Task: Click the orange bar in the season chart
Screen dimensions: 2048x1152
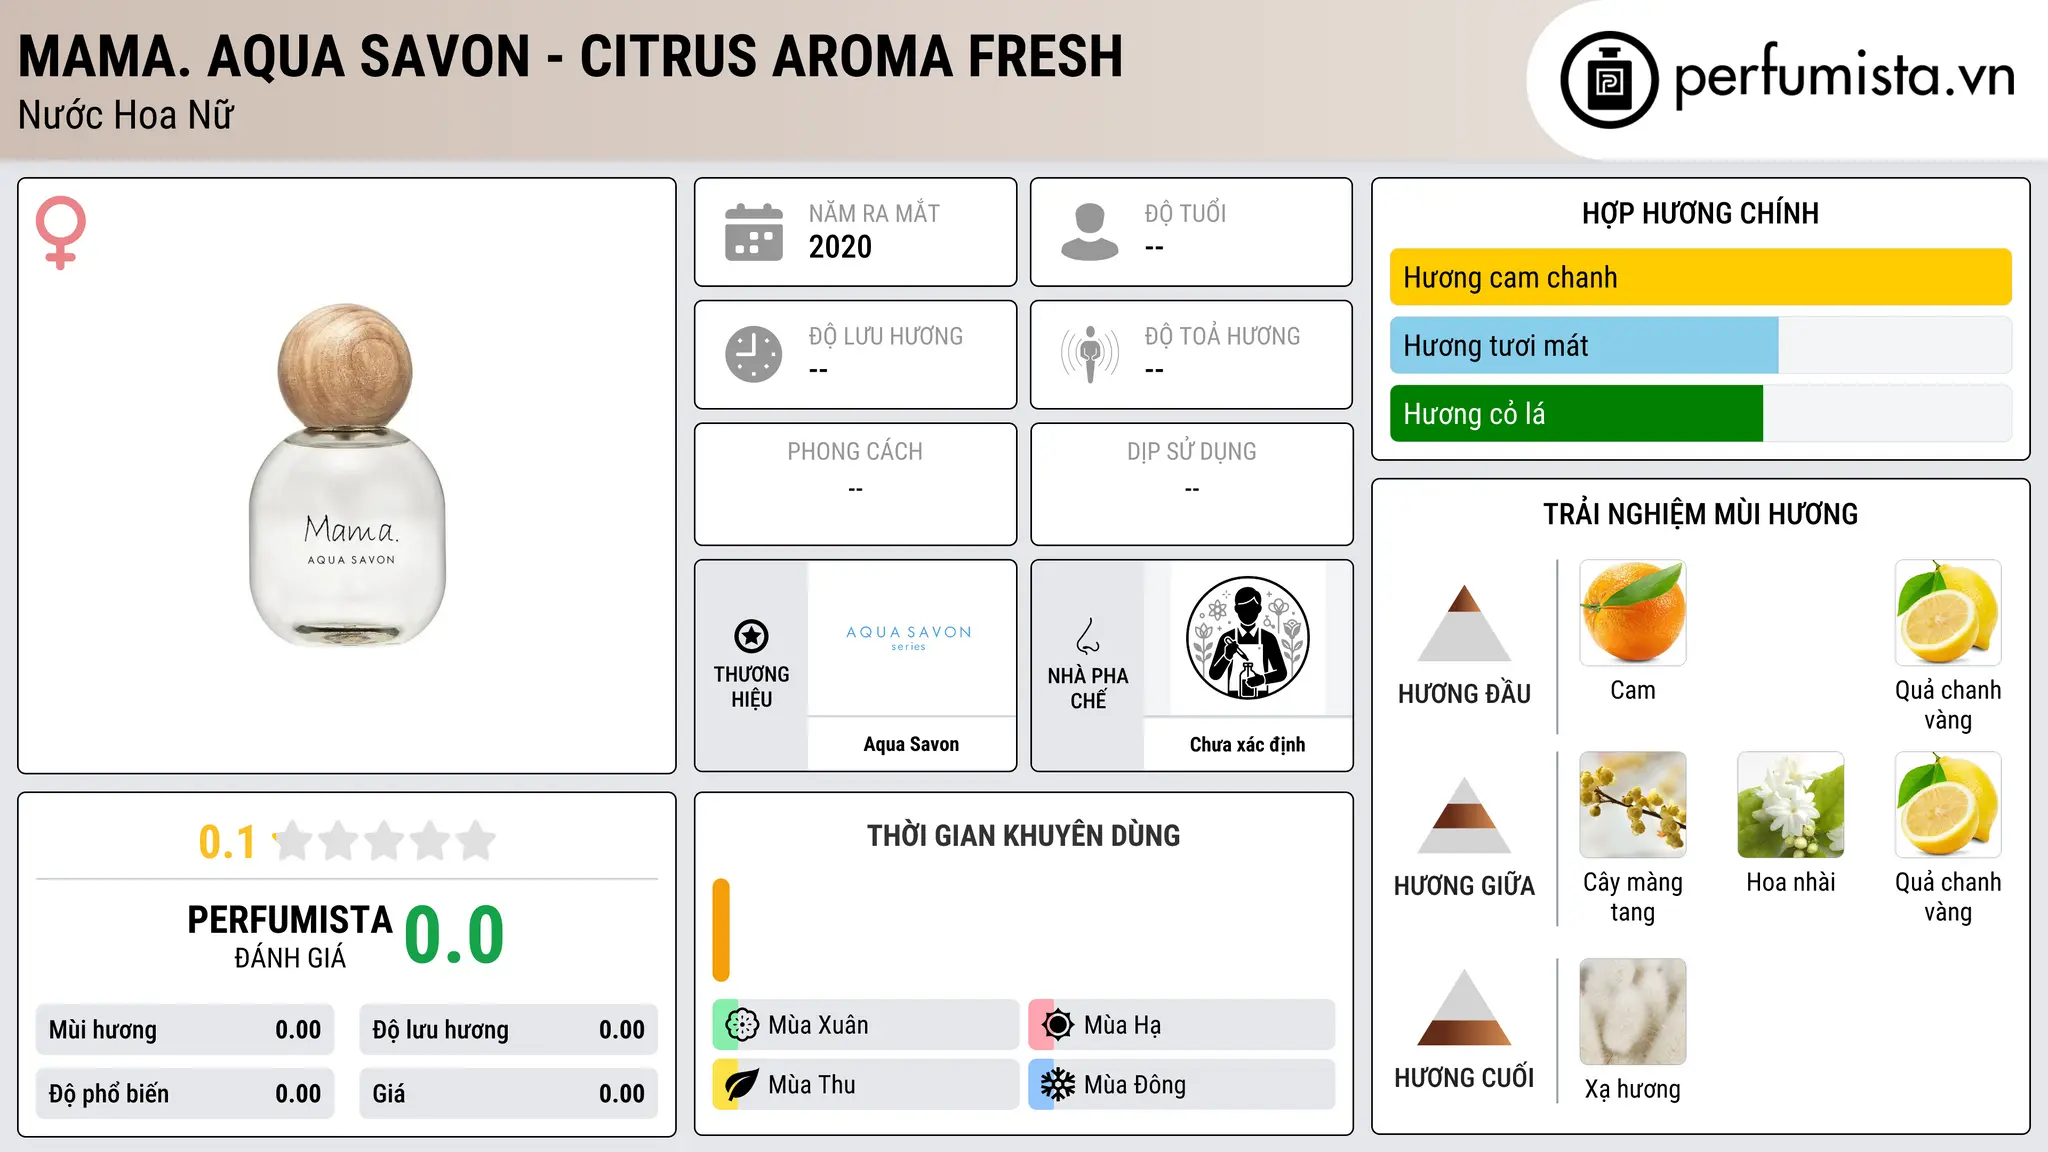Action: tap(721, 930)
